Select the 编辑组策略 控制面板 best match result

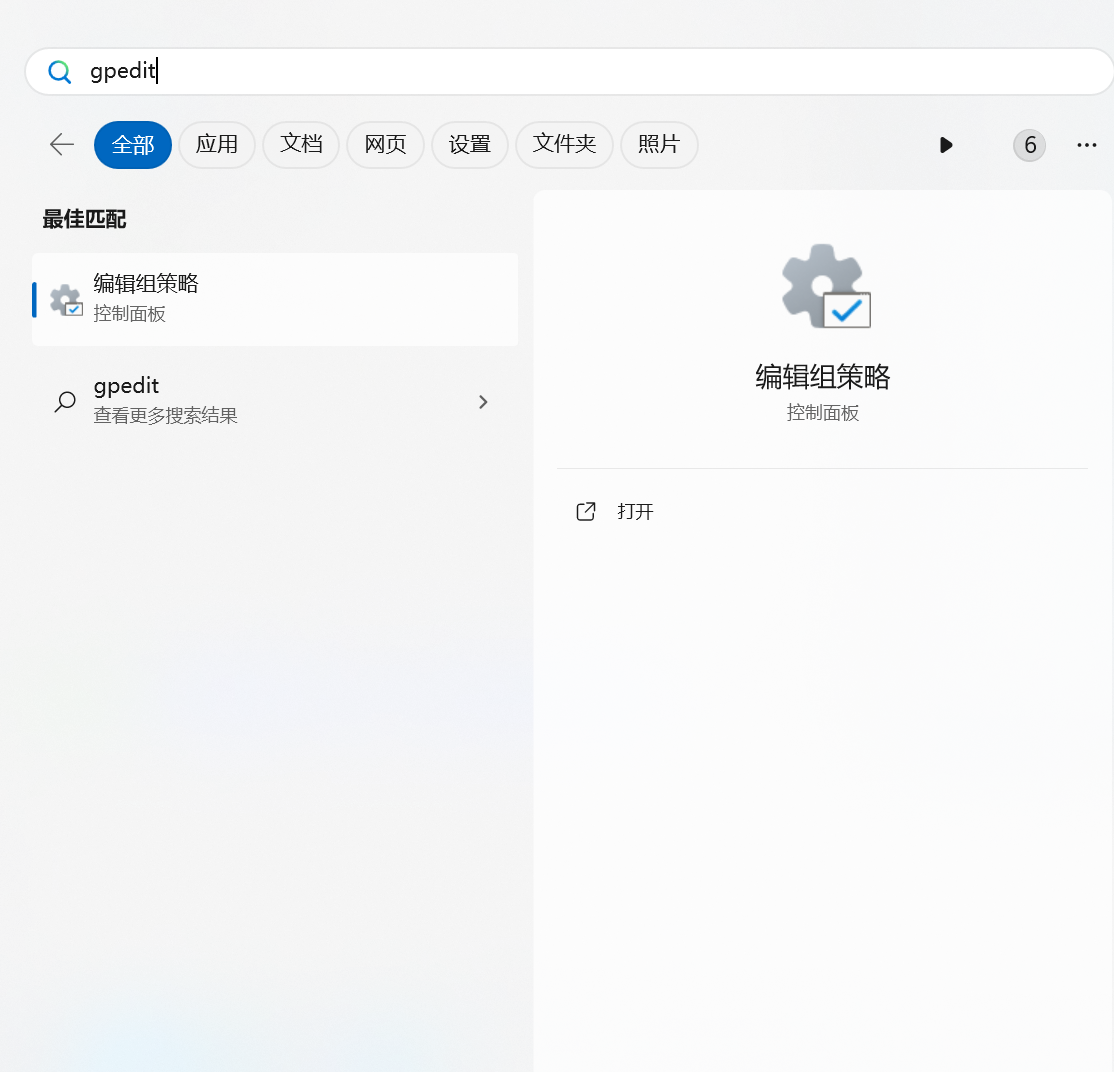pyautogui.click(x=275, y=299)
